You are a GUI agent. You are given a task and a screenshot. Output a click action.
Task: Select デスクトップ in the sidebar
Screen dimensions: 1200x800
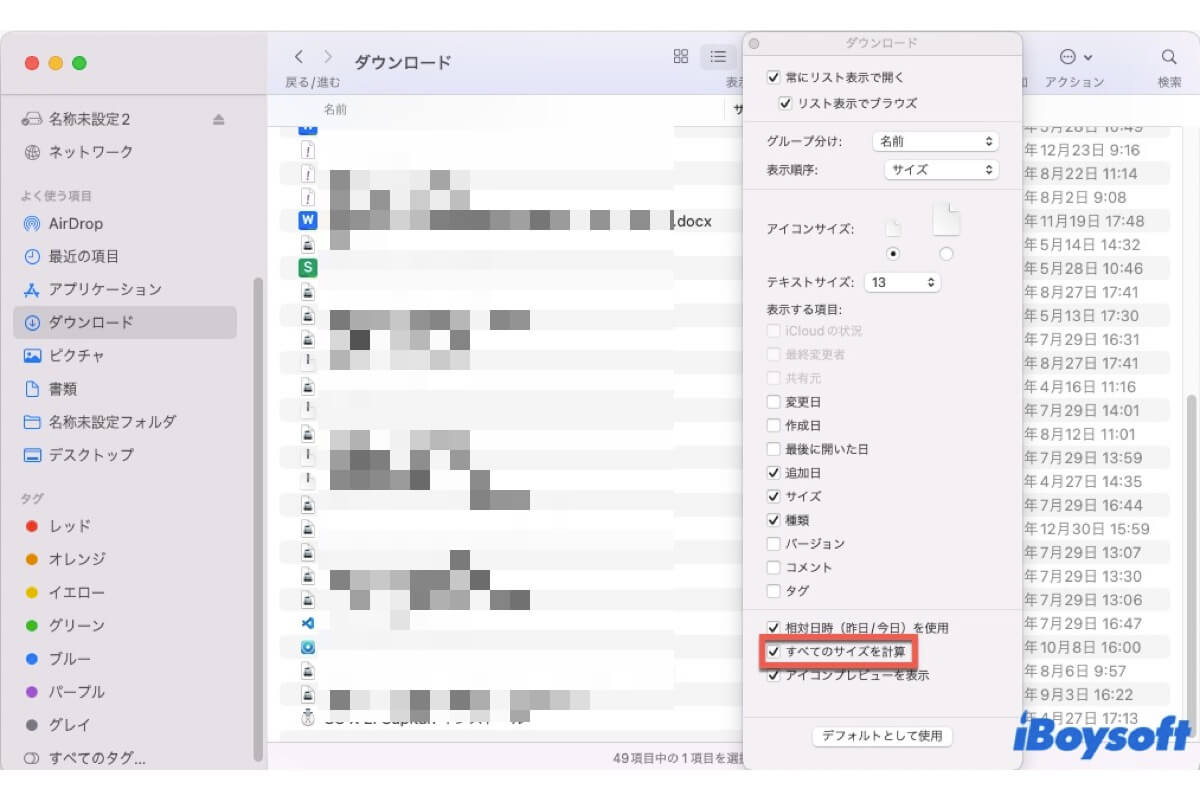point(91,454)
